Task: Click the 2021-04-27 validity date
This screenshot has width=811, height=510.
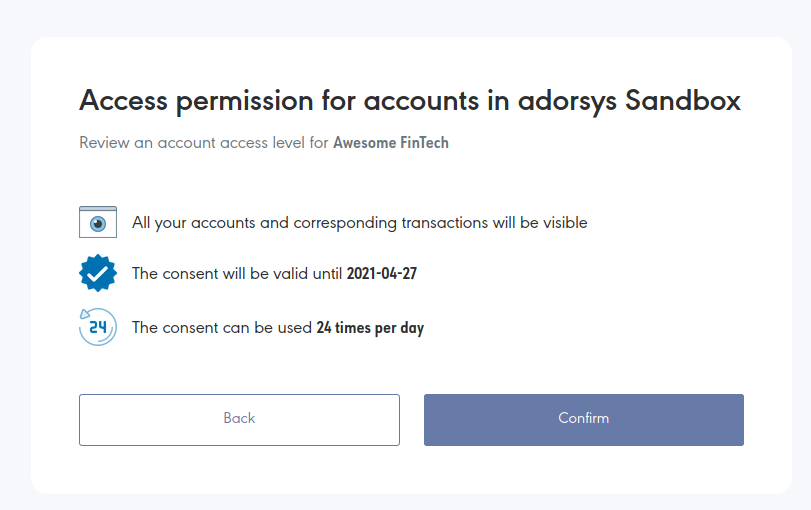Action: [x=382, y=274]
